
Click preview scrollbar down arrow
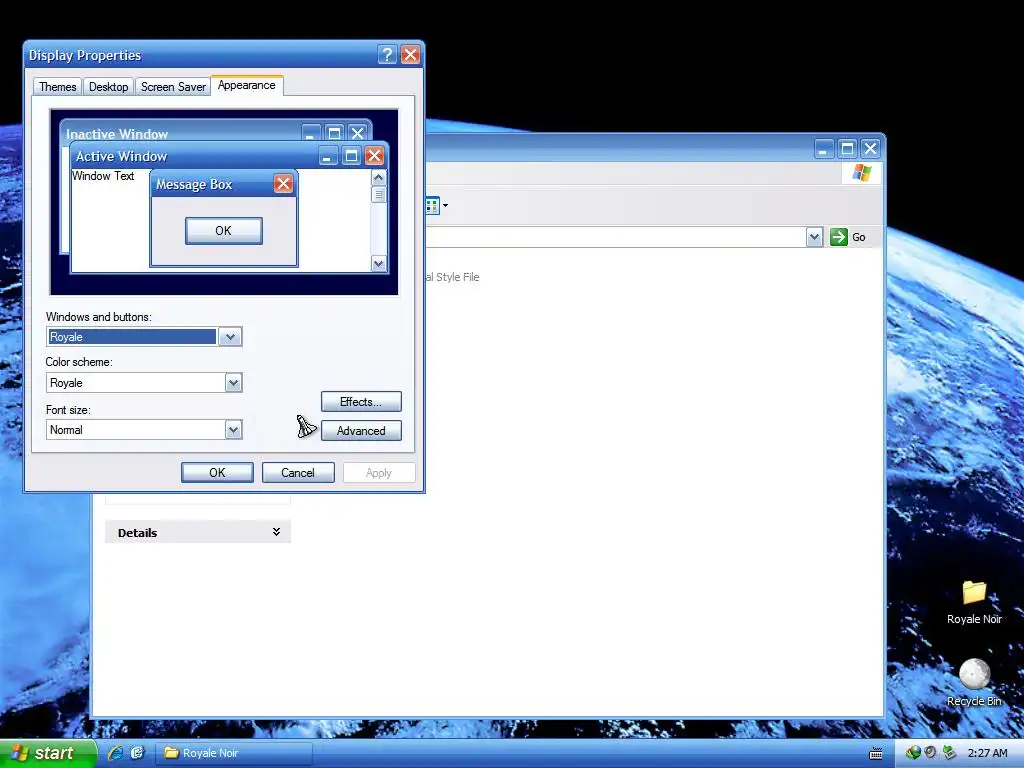379,263
